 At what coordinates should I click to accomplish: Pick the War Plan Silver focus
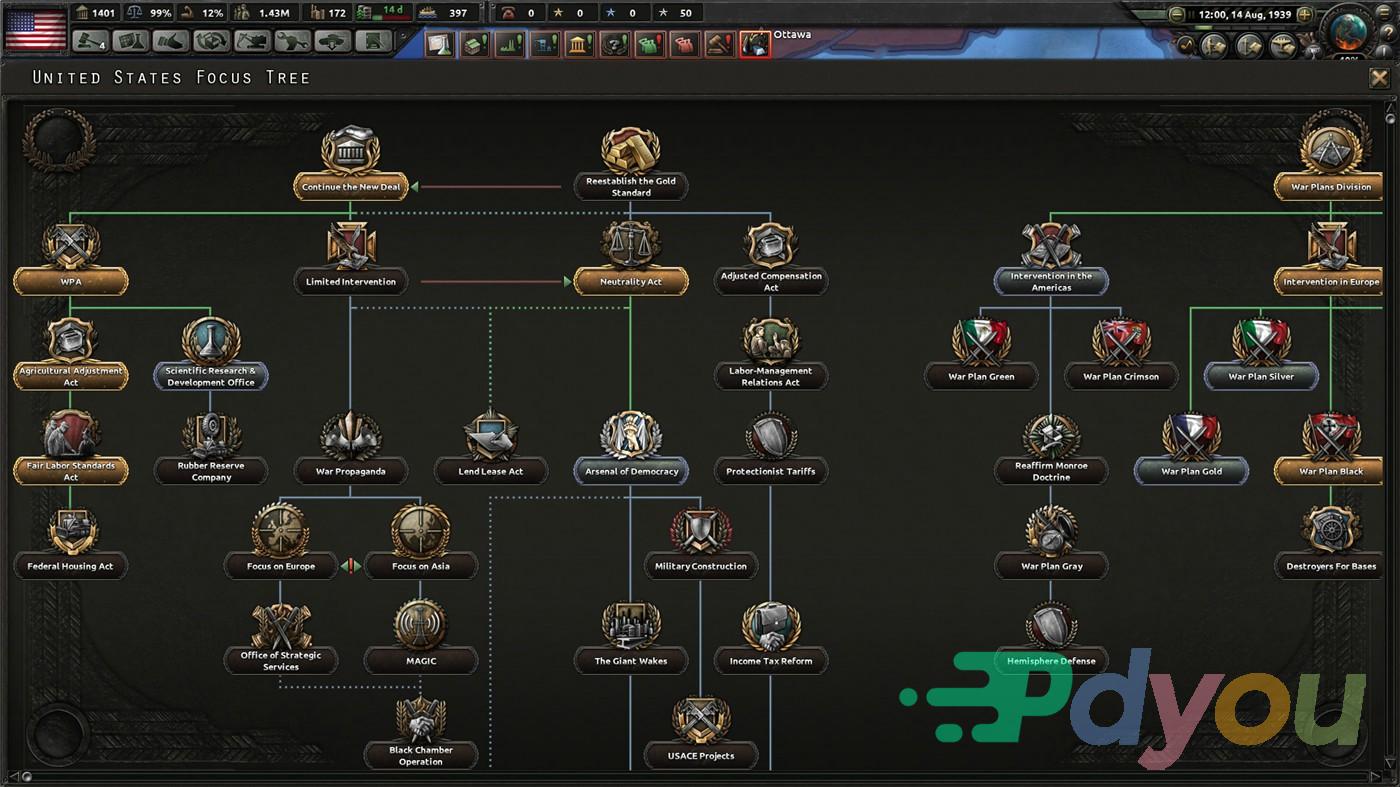[1260, 353]
